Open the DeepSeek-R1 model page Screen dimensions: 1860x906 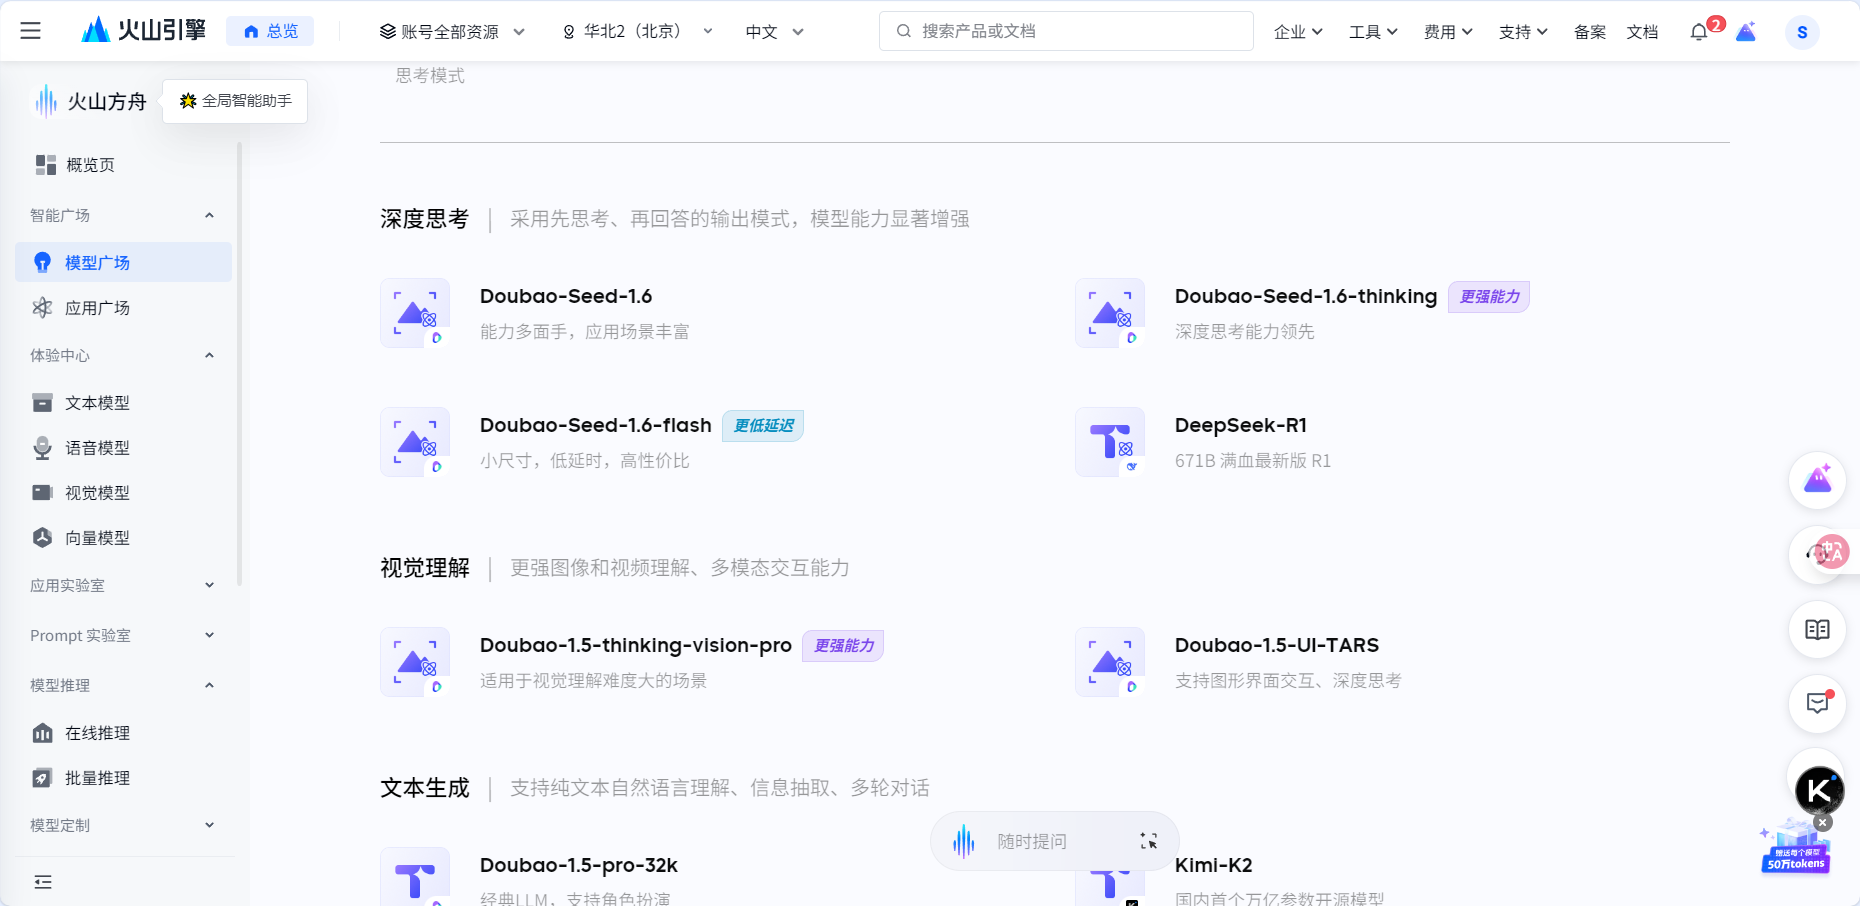point(1240,425)
